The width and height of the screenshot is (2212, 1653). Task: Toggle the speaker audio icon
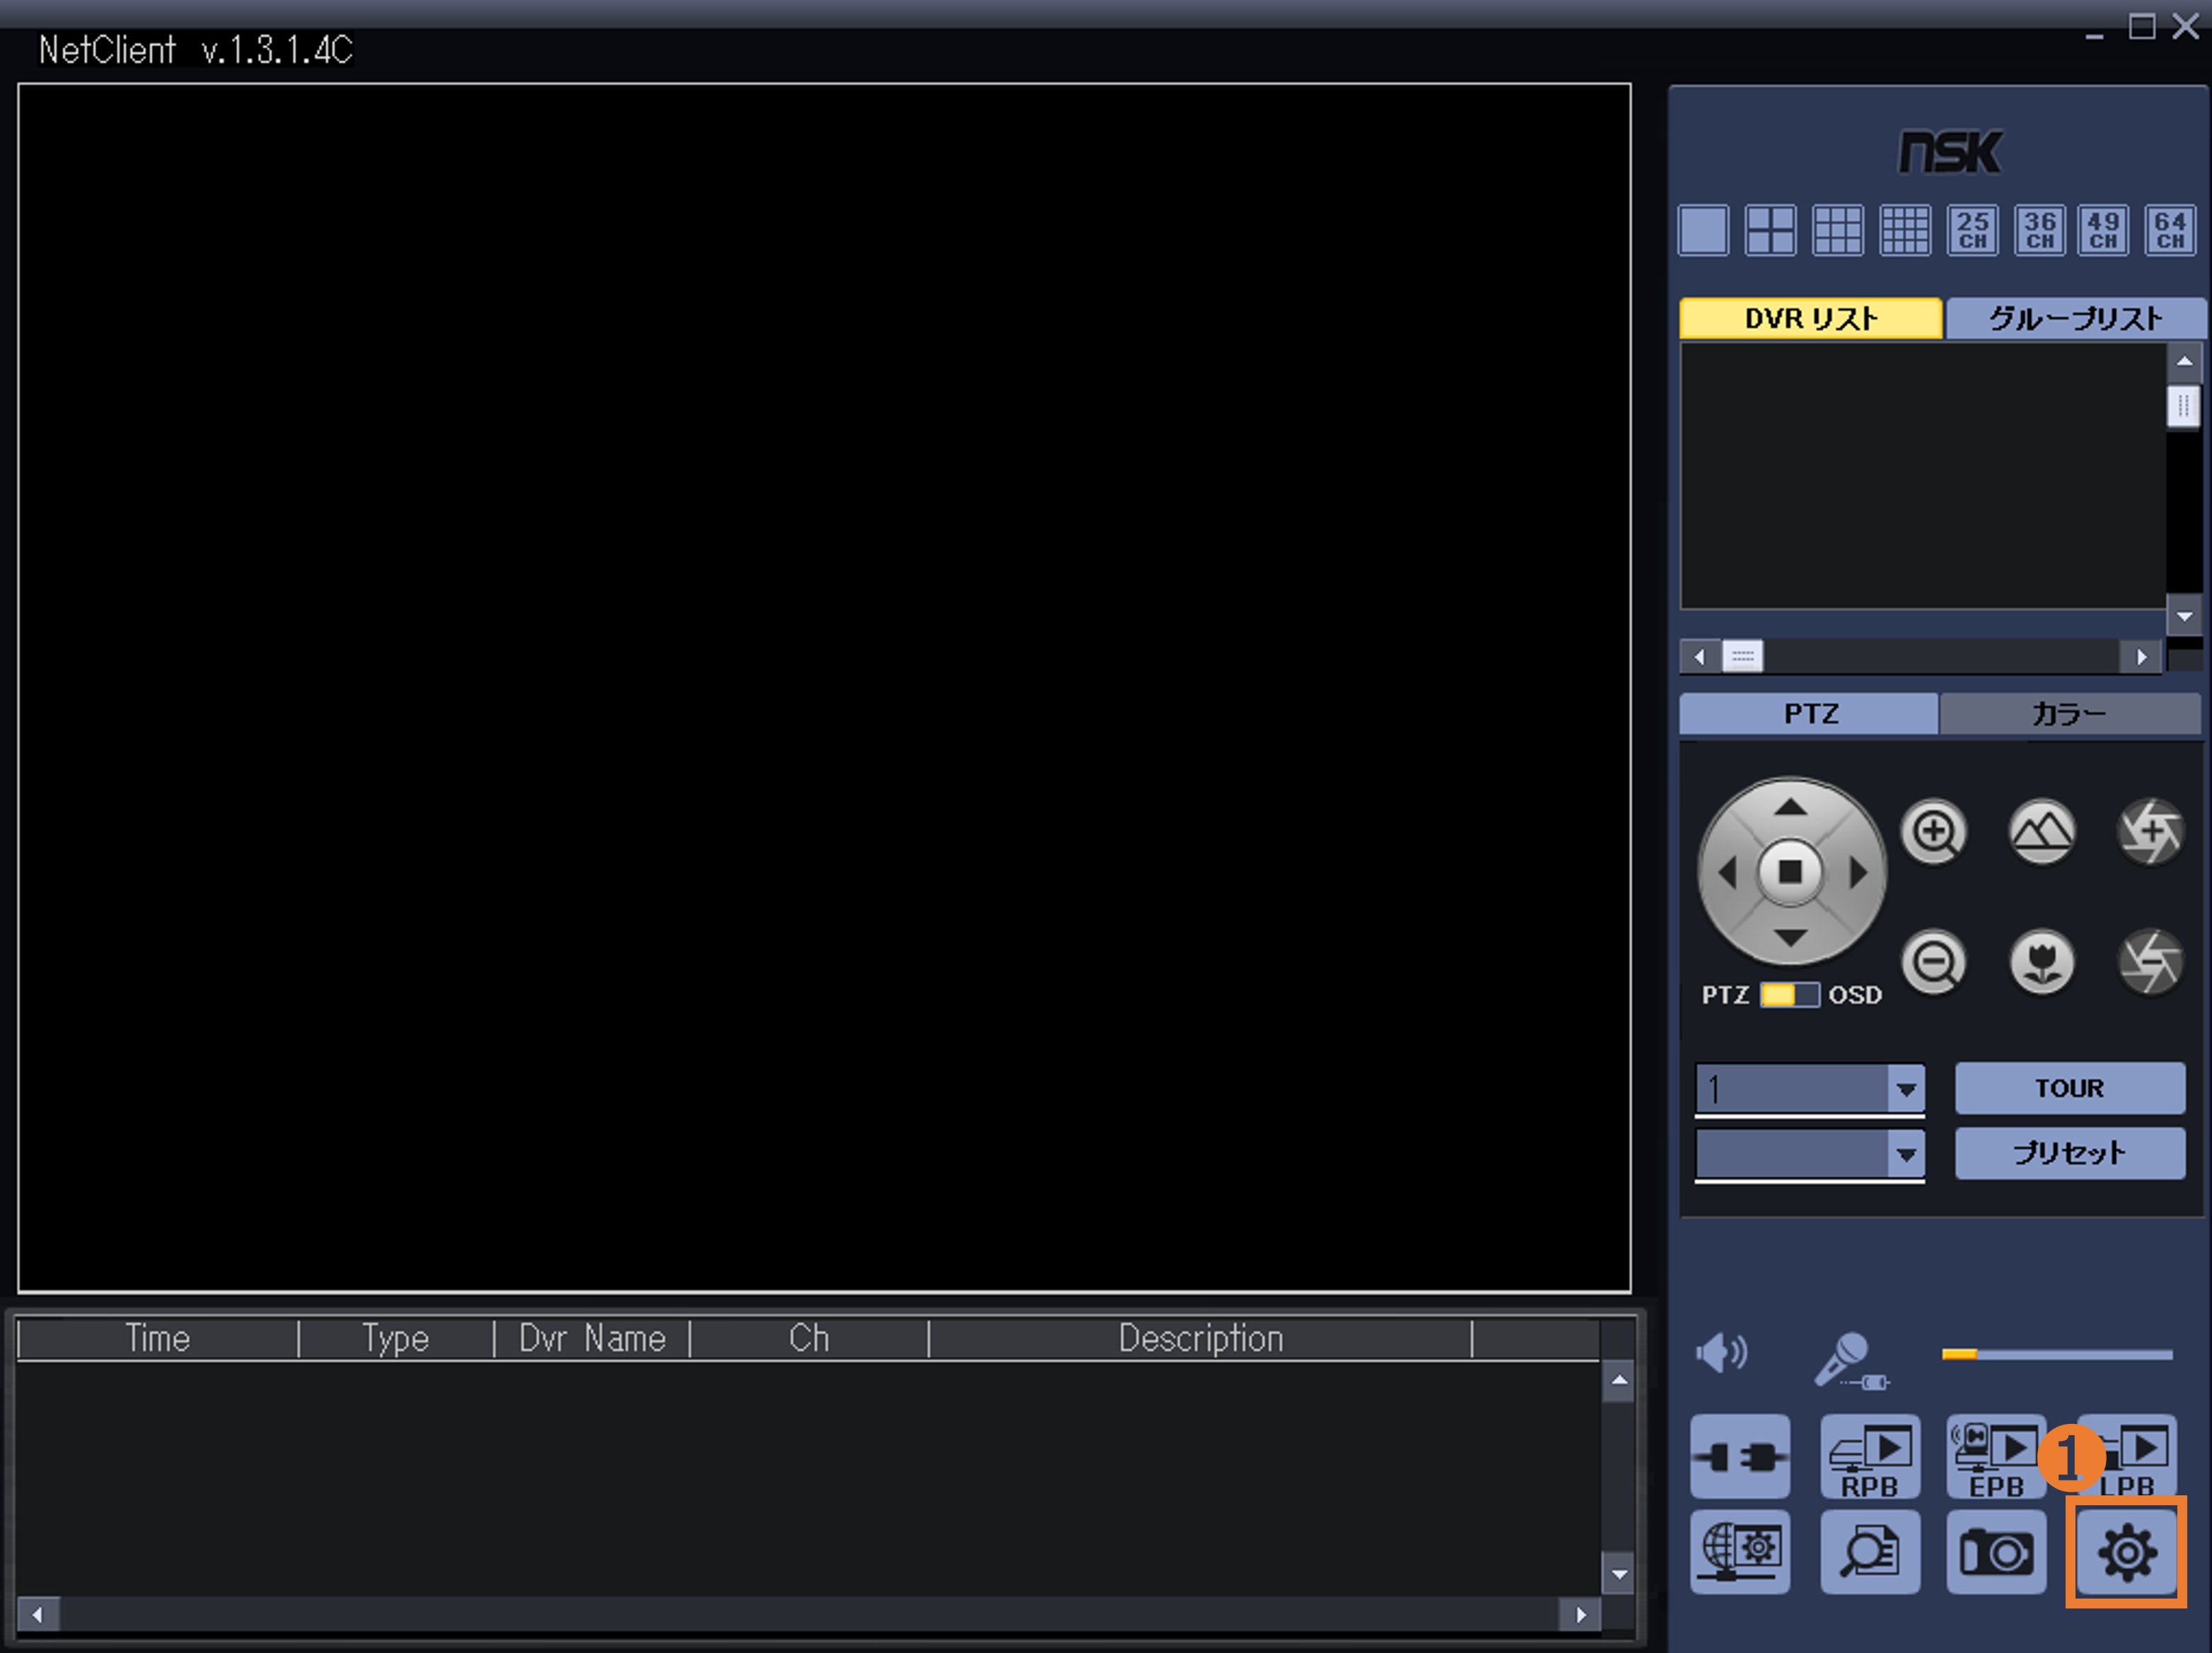click(1721, 1354)
